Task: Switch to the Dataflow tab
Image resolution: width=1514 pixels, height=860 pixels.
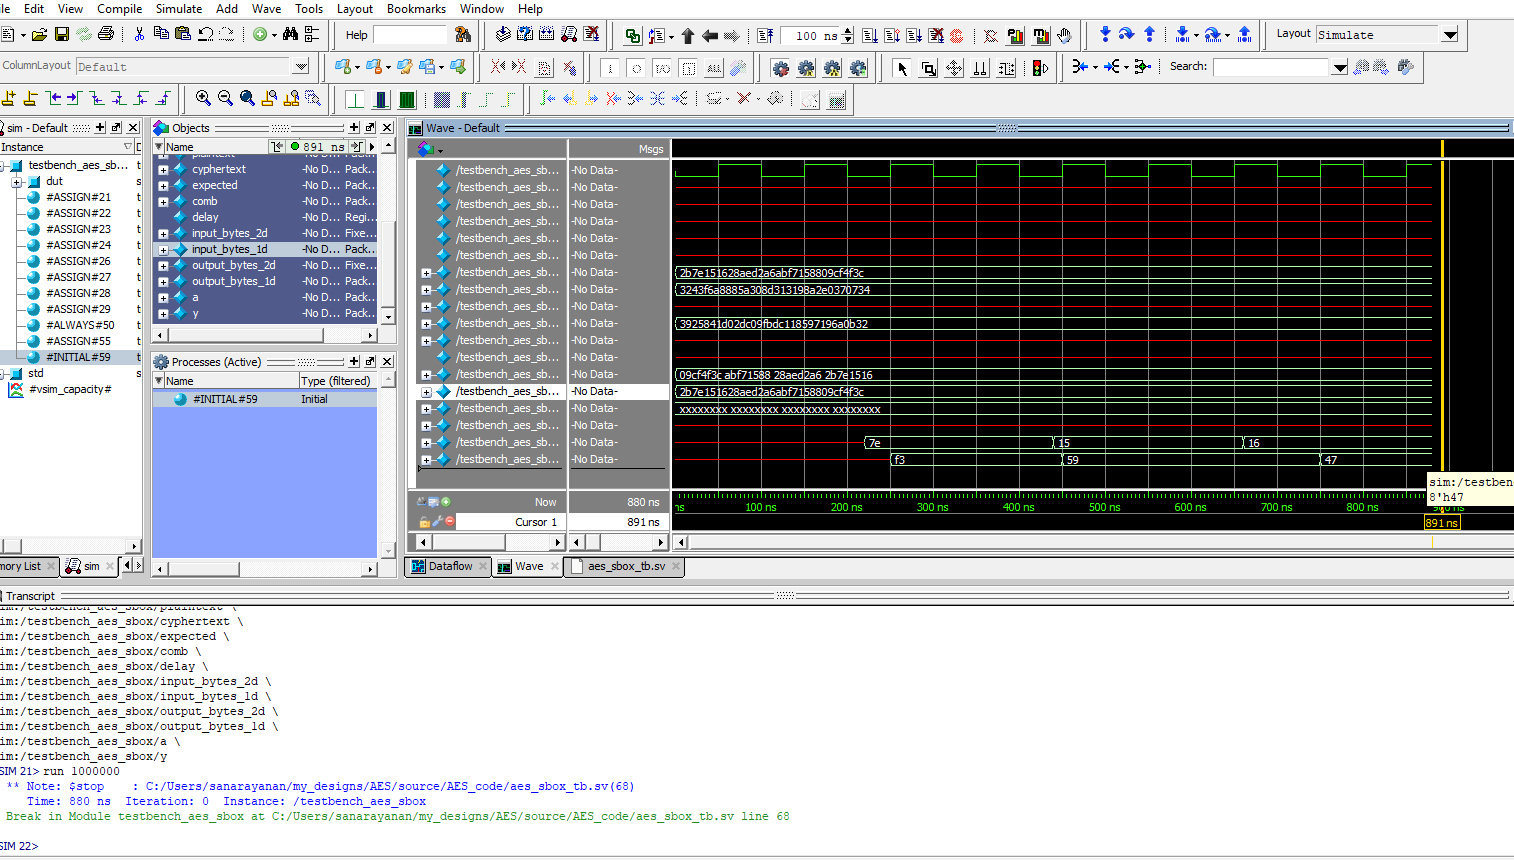Action: 449,566
